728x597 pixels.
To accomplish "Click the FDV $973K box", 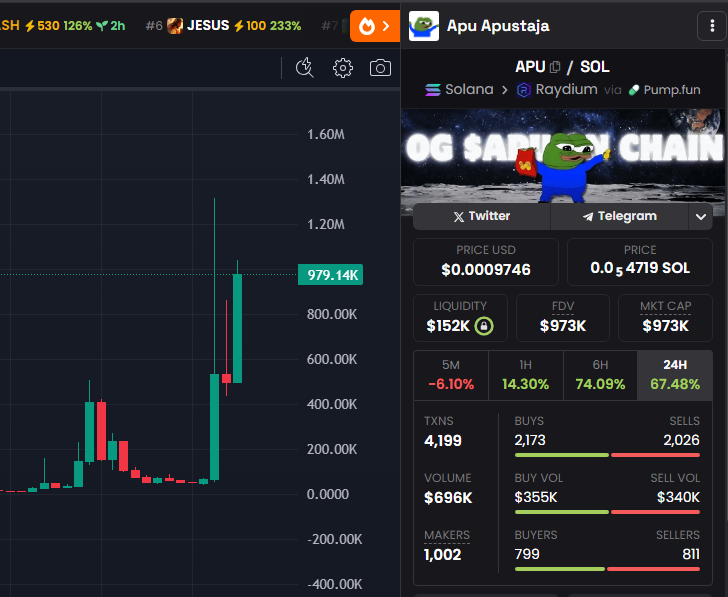I will [x=563, y=318].
